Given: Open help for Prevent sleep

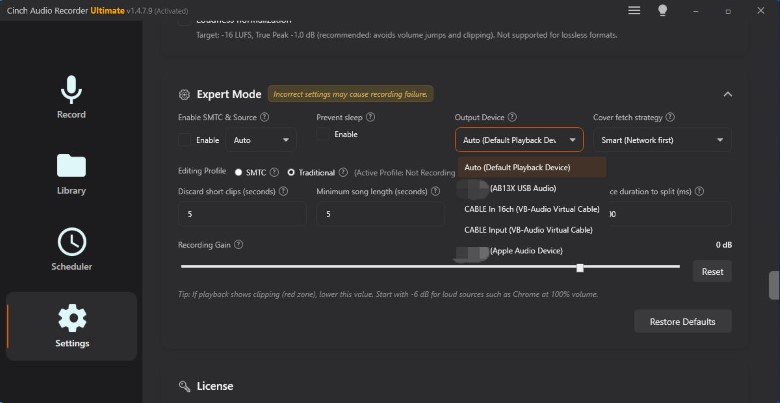Looking at the screenshot, I should tap(370, 117).
